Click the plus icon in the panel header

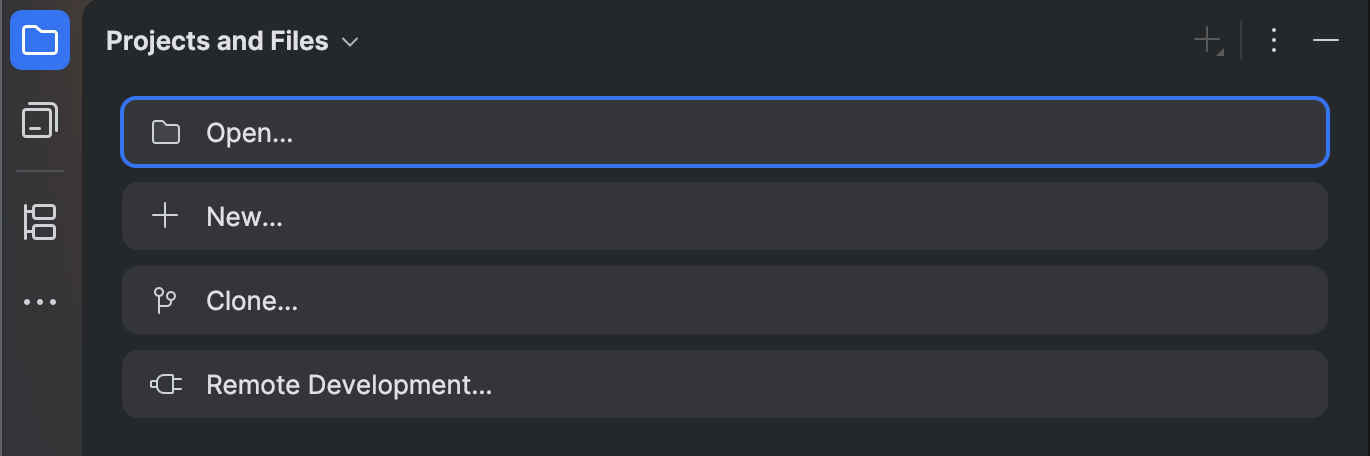click(1206, 40)
